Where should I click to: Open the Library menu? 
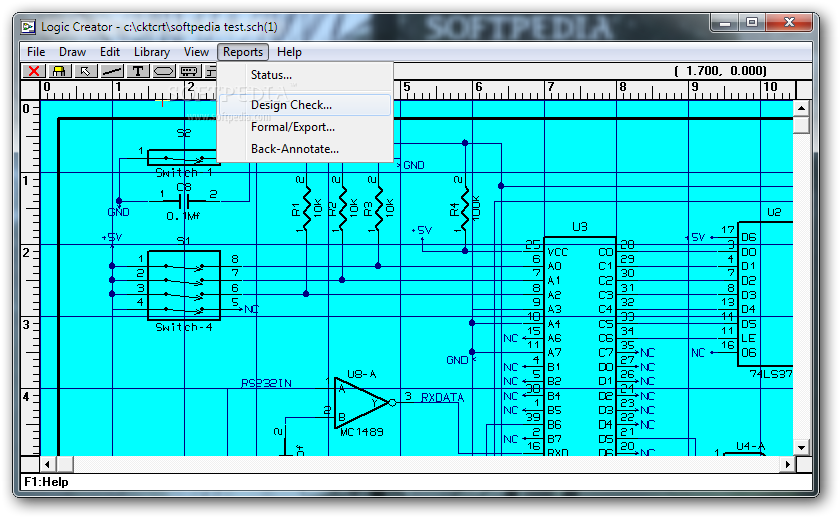pyautogui.click(x=152, y=52)
